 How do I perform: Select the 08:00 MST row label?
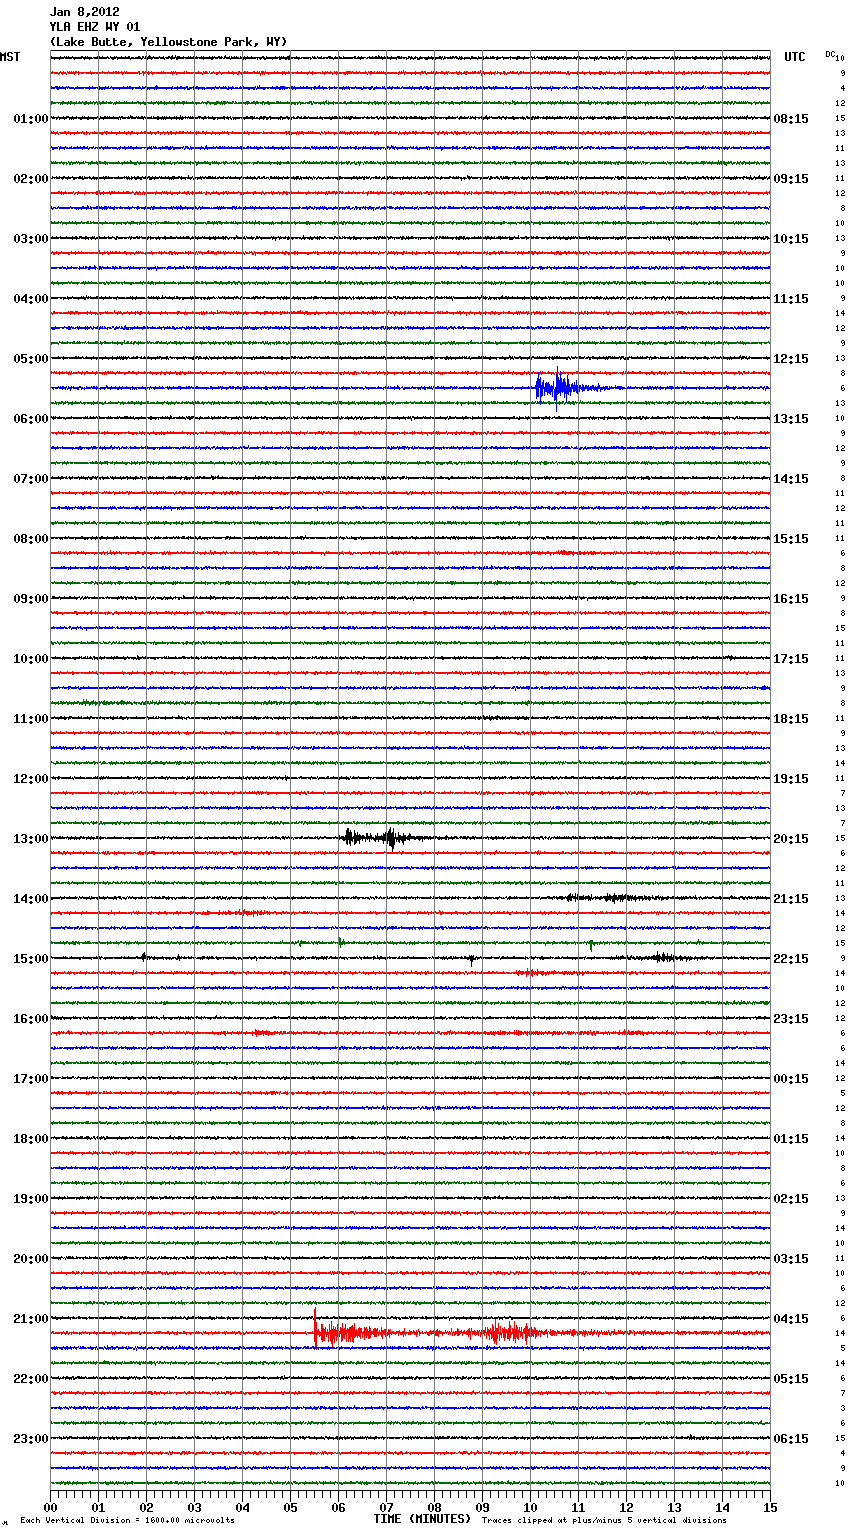[x=30, y=539]
